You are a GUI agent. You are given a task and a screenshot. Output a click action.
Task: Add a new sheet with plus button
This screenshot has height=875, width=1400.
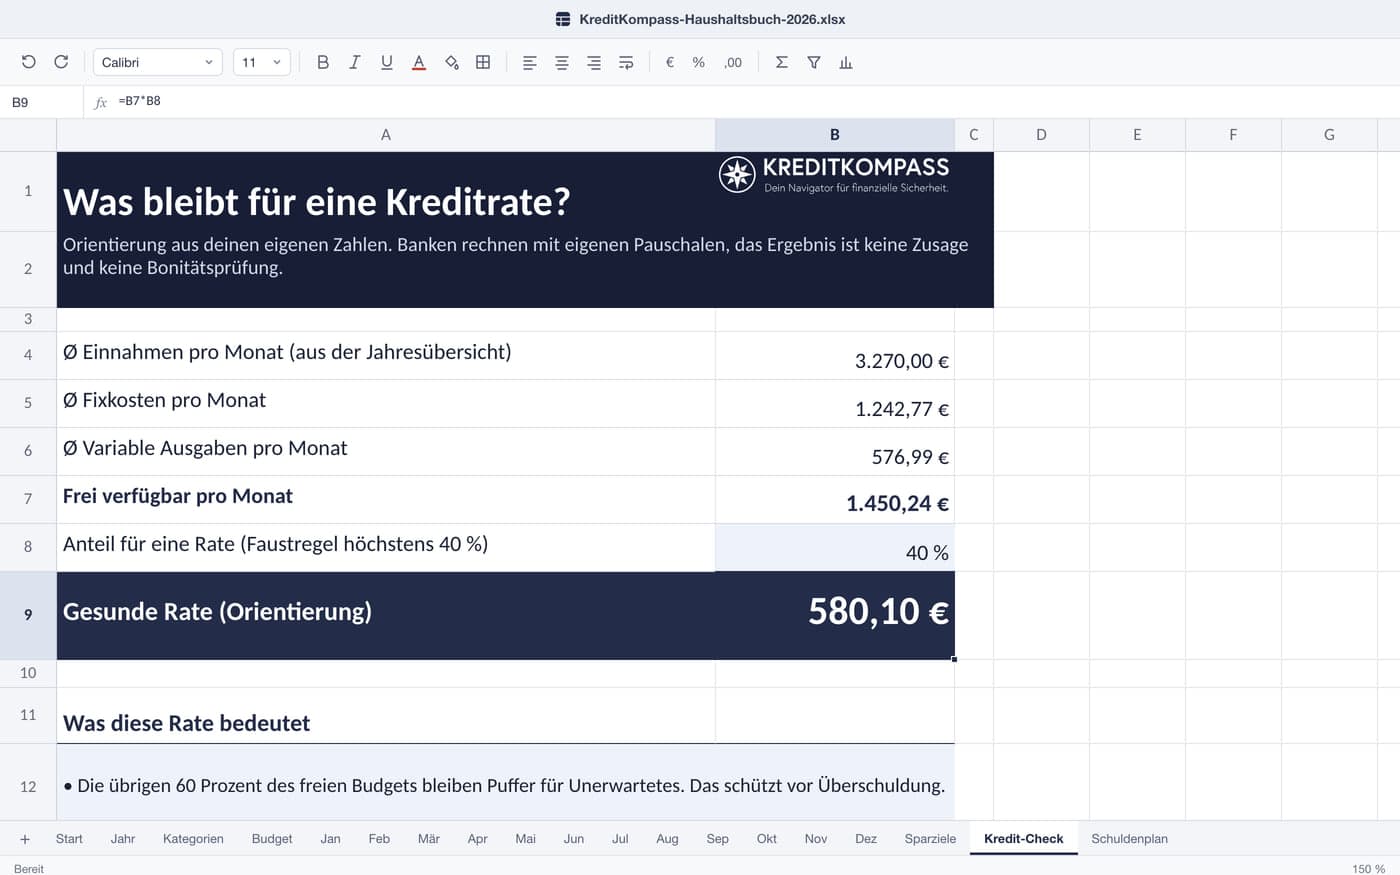point(25,839)
